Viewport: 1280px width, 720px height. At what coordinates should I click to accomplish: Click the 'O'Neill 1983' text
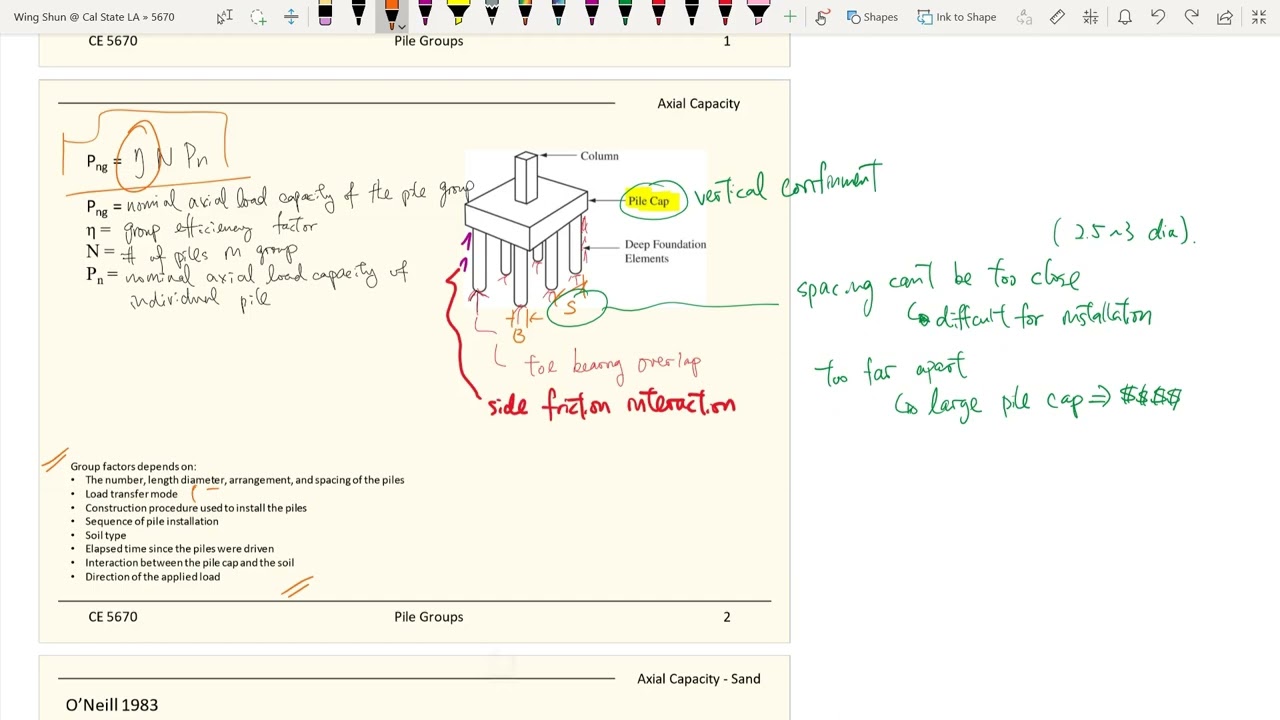pyautogui.click(x=112, y=705)
